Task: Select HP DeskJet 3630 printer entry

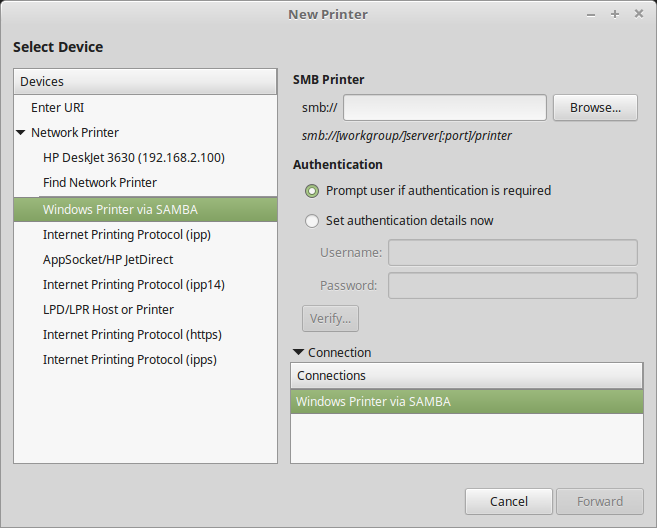Action: pos(133,157)
